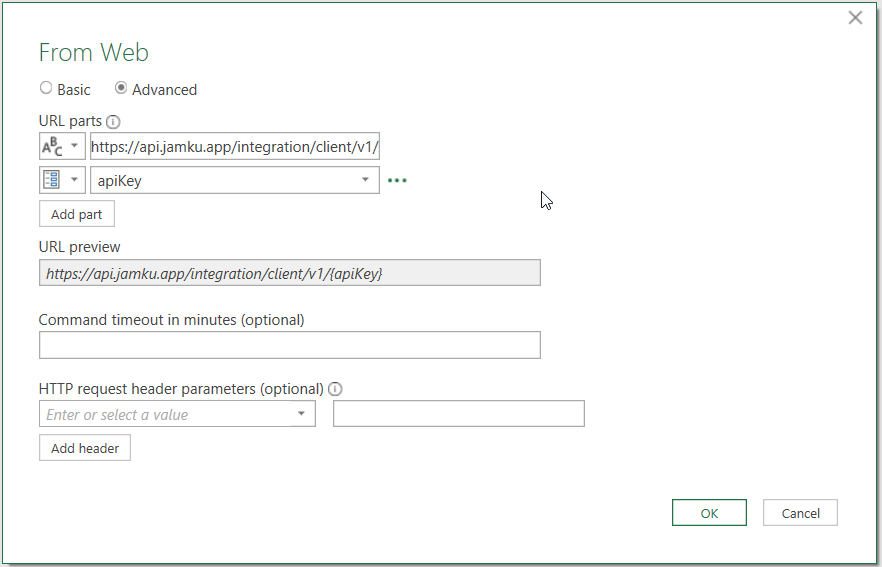Confirm the dialog with OK
The height and width of the screenshot is (567, 882).
709,513
